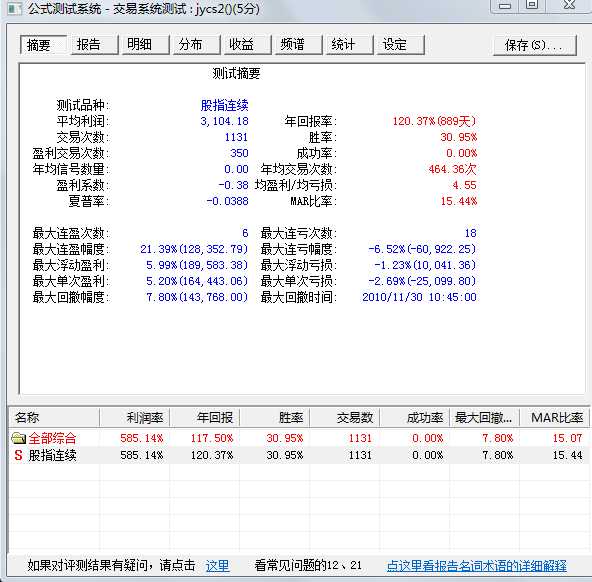Open the report terminology explanation link
The height and width of the screenshot is (582, 592).
click(x=476, y=565)
